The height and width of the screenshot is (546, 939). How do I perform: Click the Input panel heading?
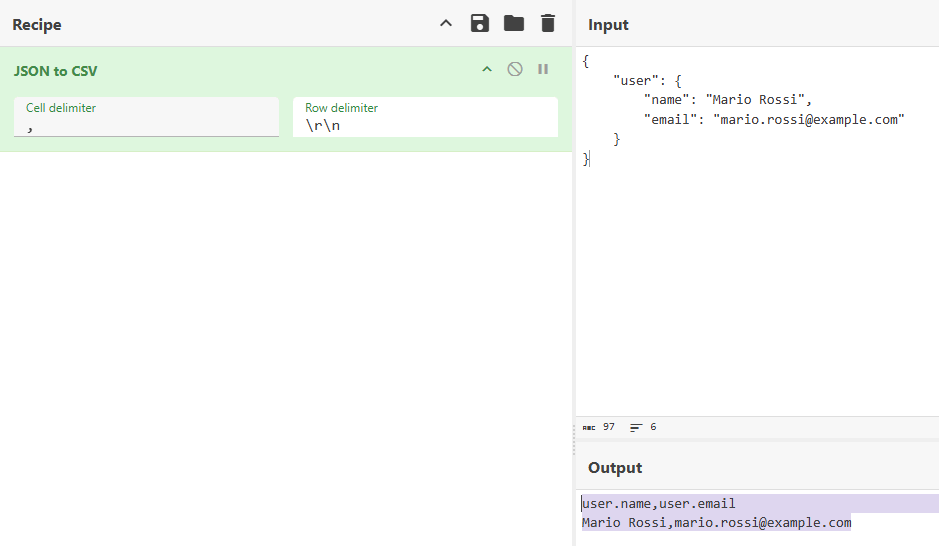[x=608, y=25]
